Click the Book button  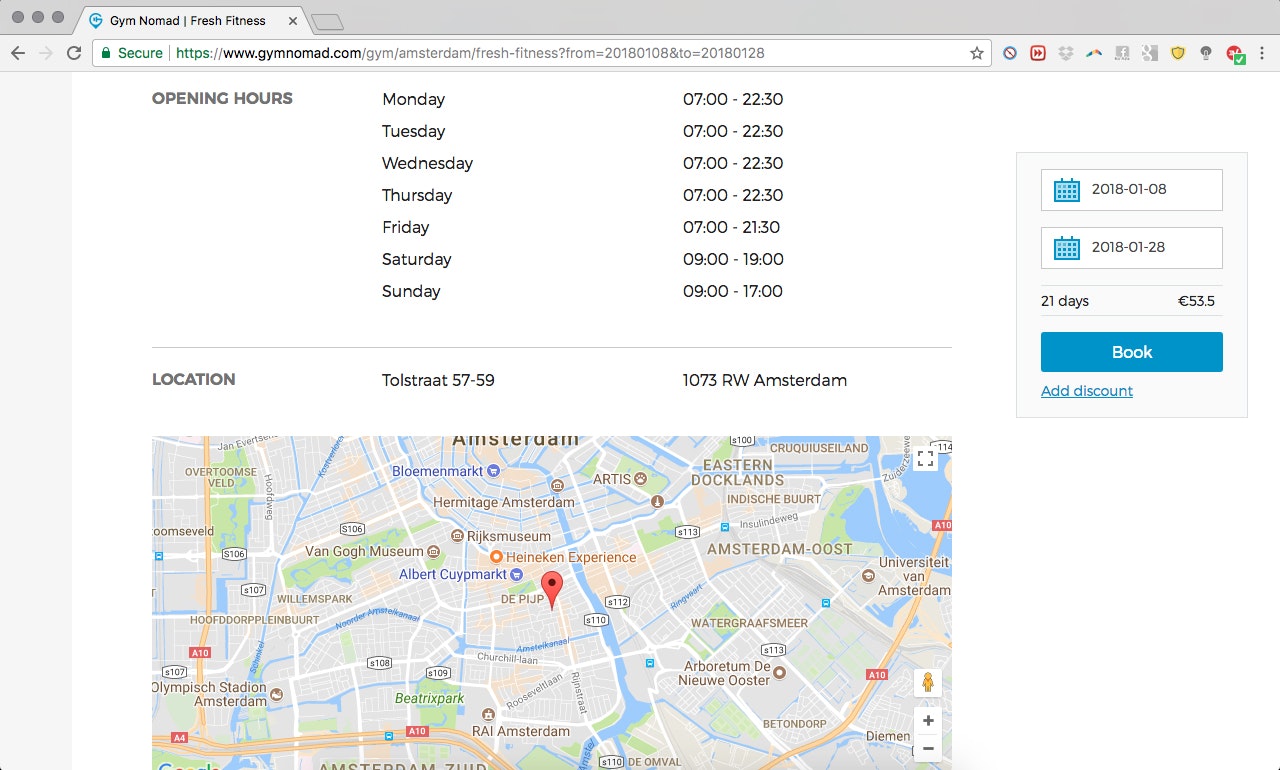click(1132, 352)
